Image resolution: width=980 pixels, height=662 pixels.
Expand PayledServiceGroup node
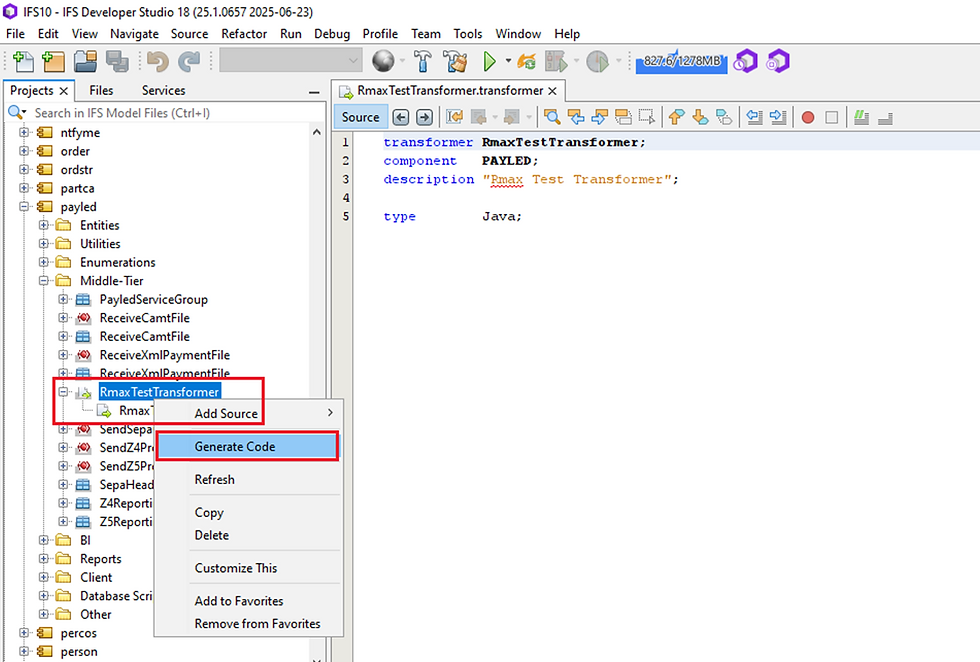pyautogui.click(x=63, y=299)
